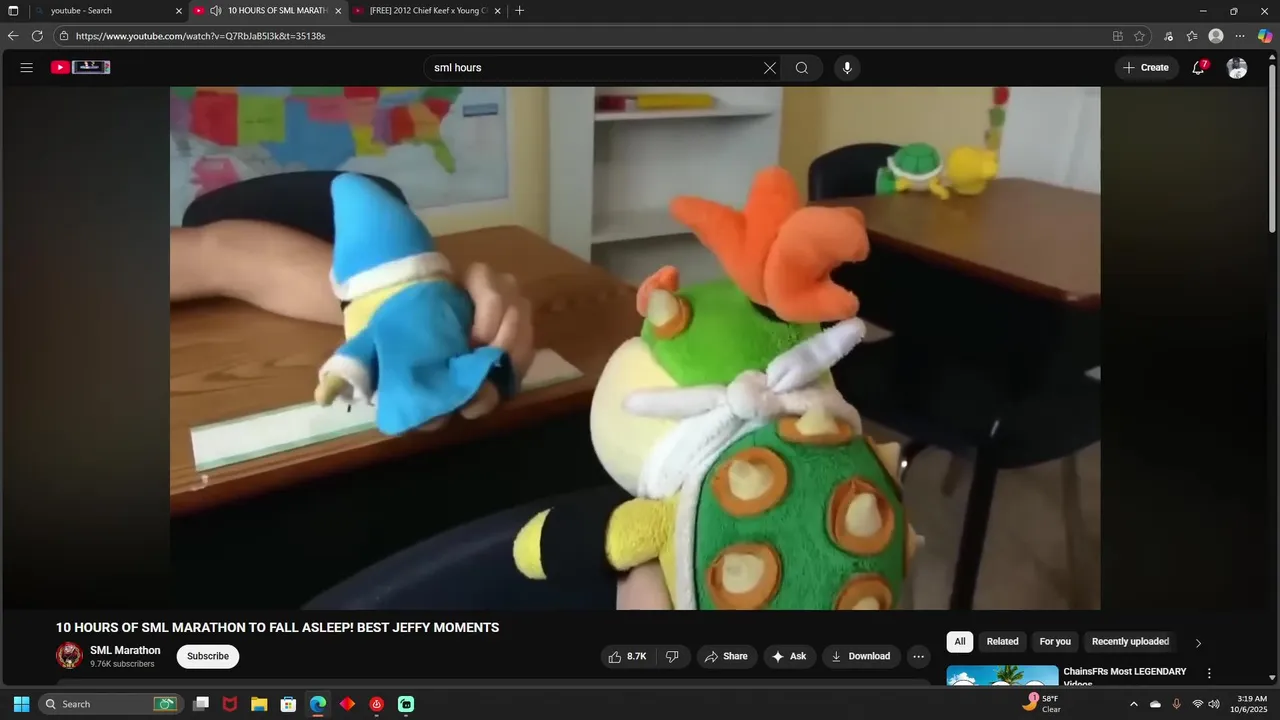
Task: Click the microphone in-use tray icon
Action: (1176, 704)
